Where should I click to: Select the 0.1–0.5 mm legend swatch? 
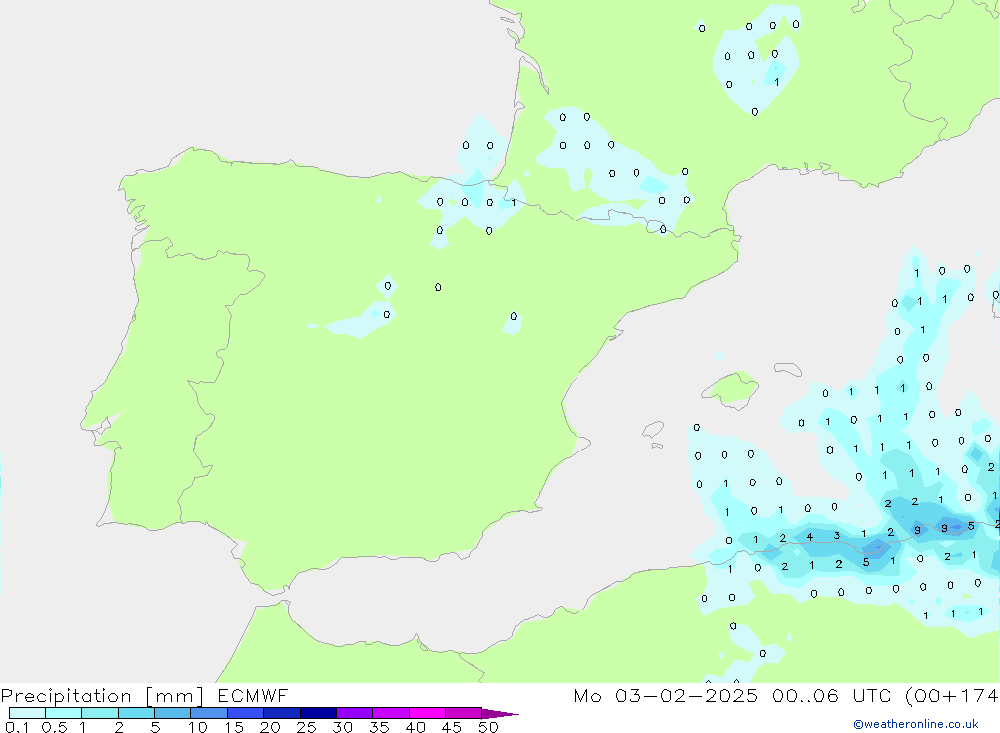coord(27,713)
